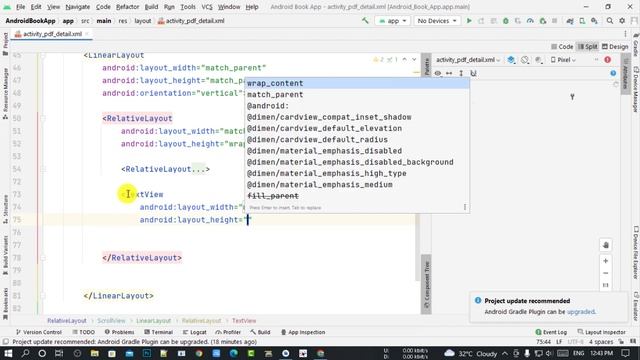
Task: Open the Pixel device dropdown
Action: pos(563,60)
